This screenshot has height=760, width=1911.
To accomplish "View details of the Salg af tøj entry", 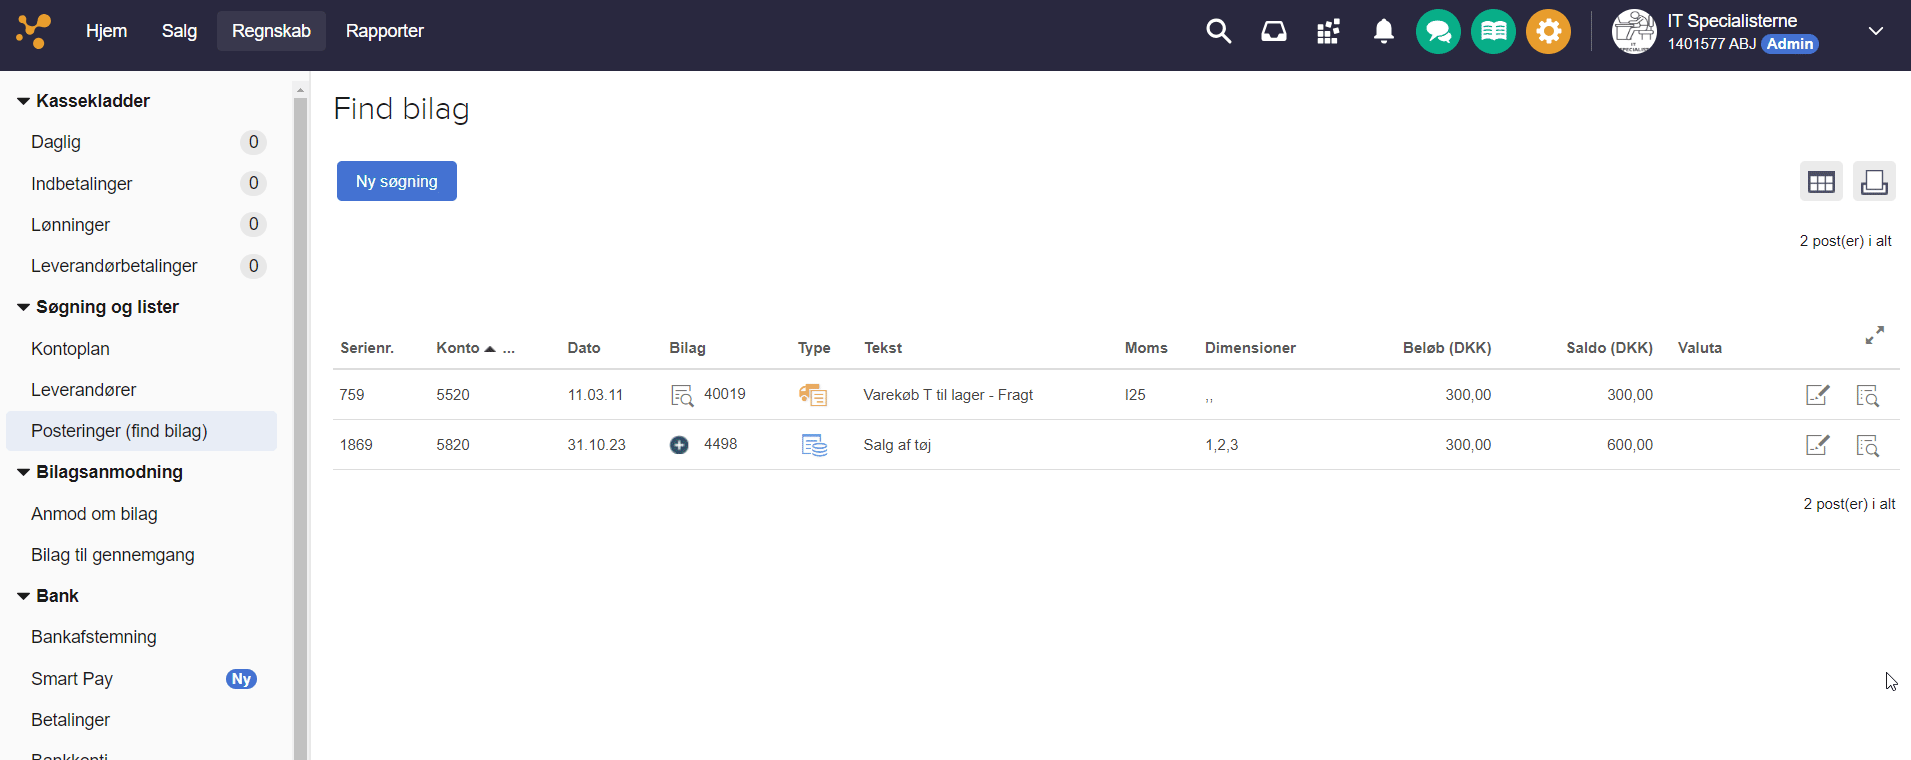I will 1867,445.
